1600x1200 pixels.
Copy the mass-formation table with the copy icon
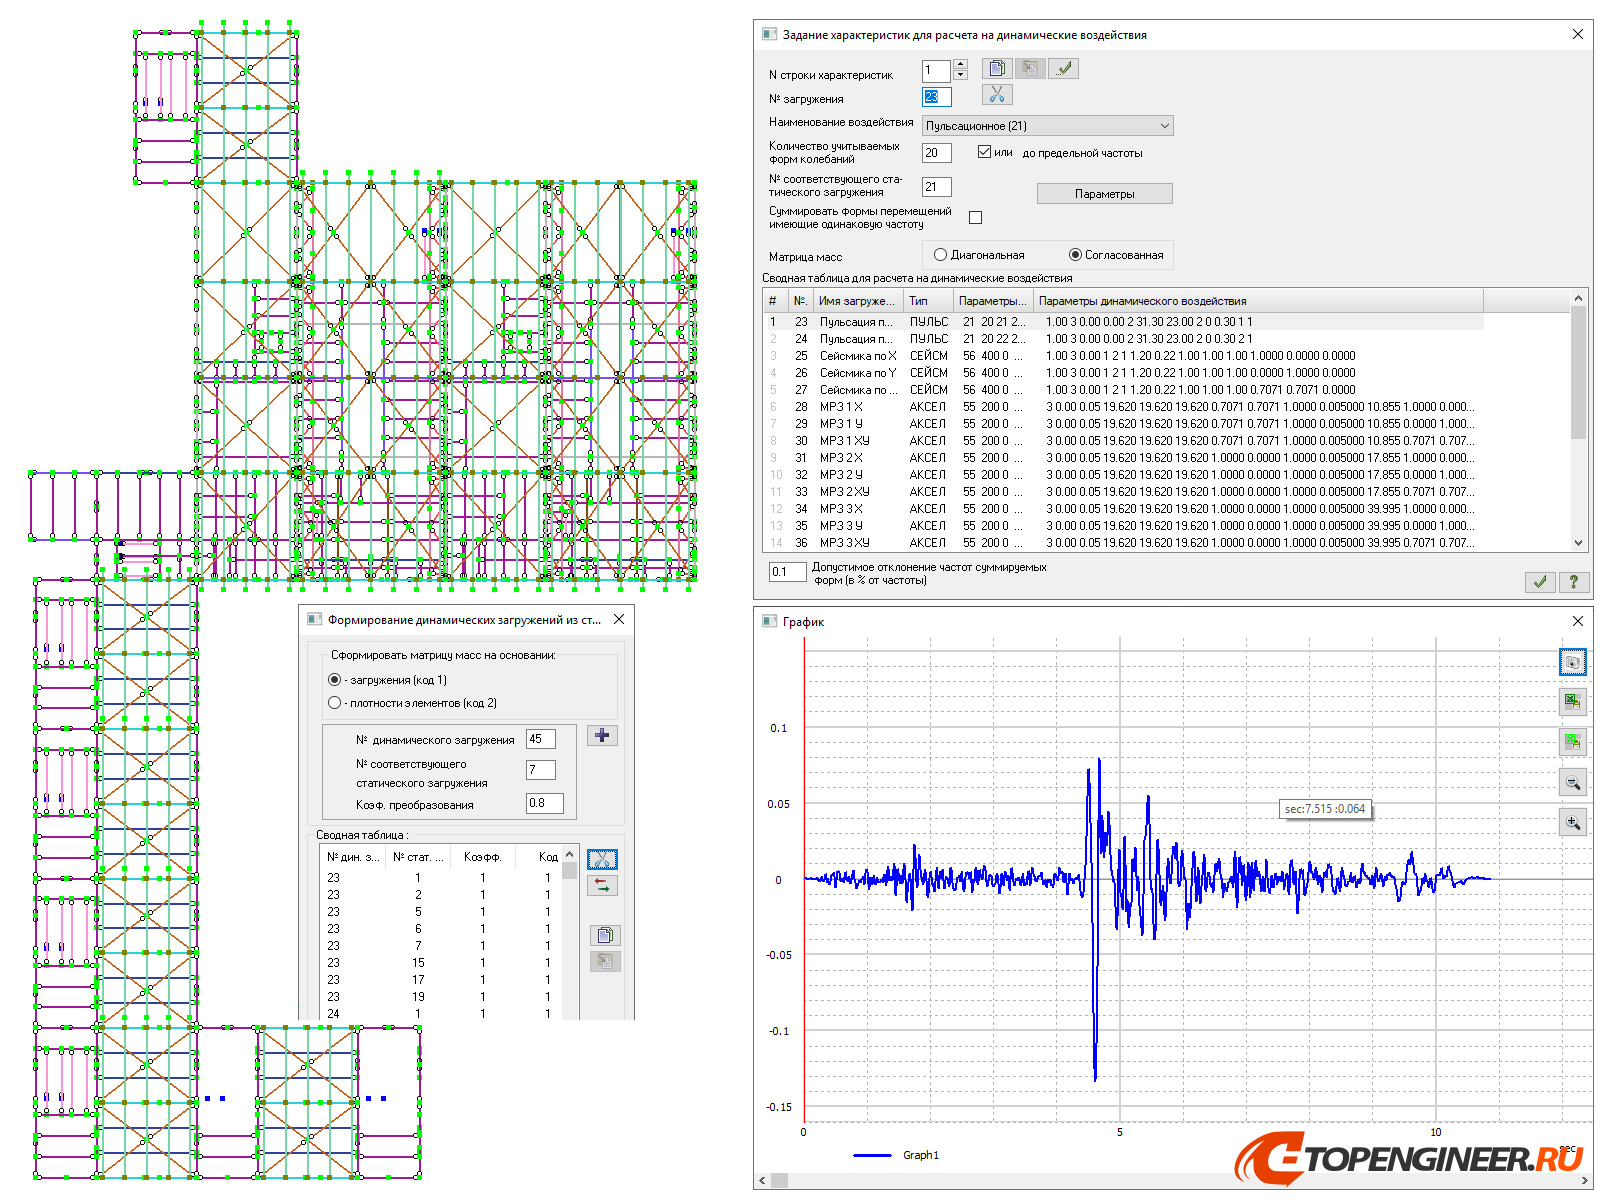click(605, 936)
